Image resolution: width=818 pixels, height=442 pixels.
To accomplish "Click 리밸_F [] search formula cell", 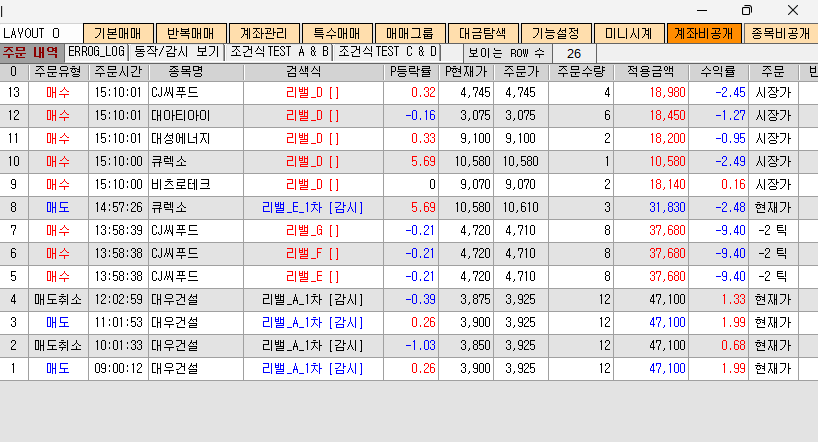I will 312,254.
